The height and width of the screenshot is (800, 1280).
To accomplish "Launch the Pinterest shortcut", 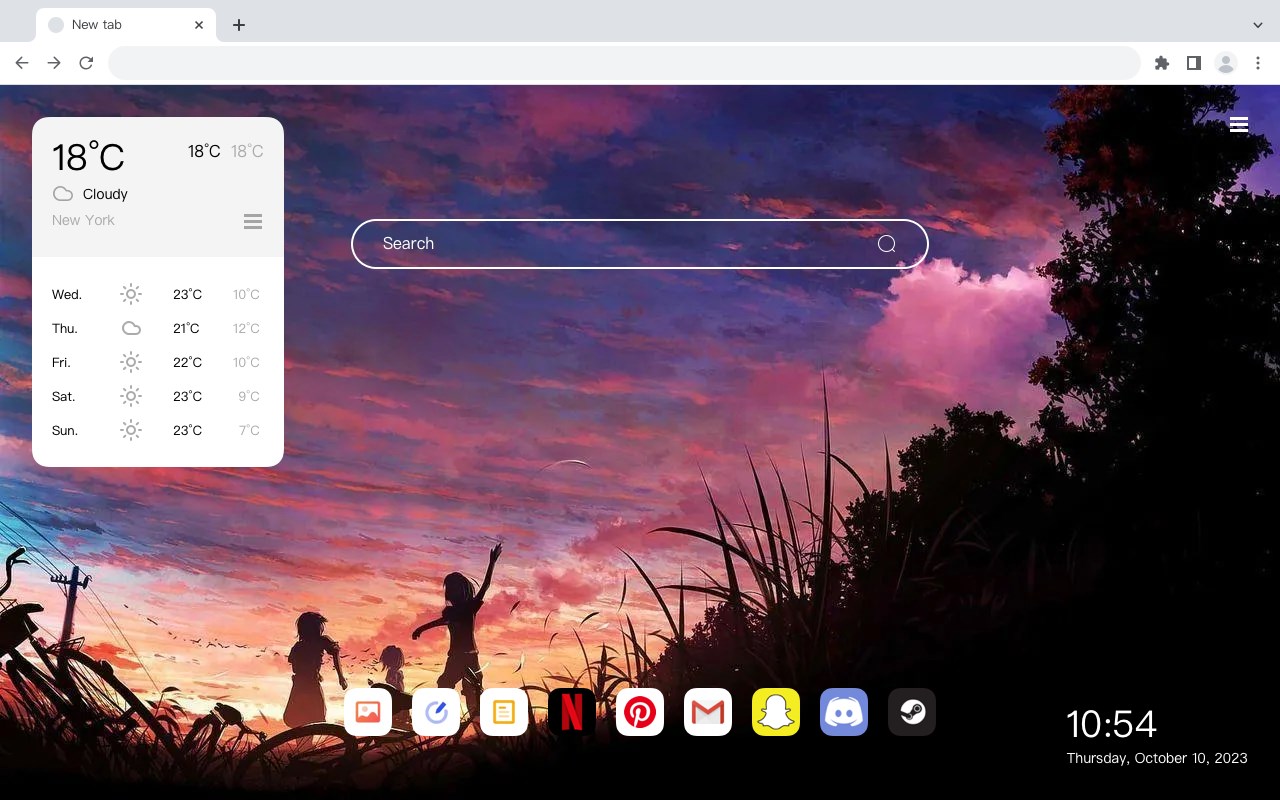I will pyautogui.click(x=640, y=712).
